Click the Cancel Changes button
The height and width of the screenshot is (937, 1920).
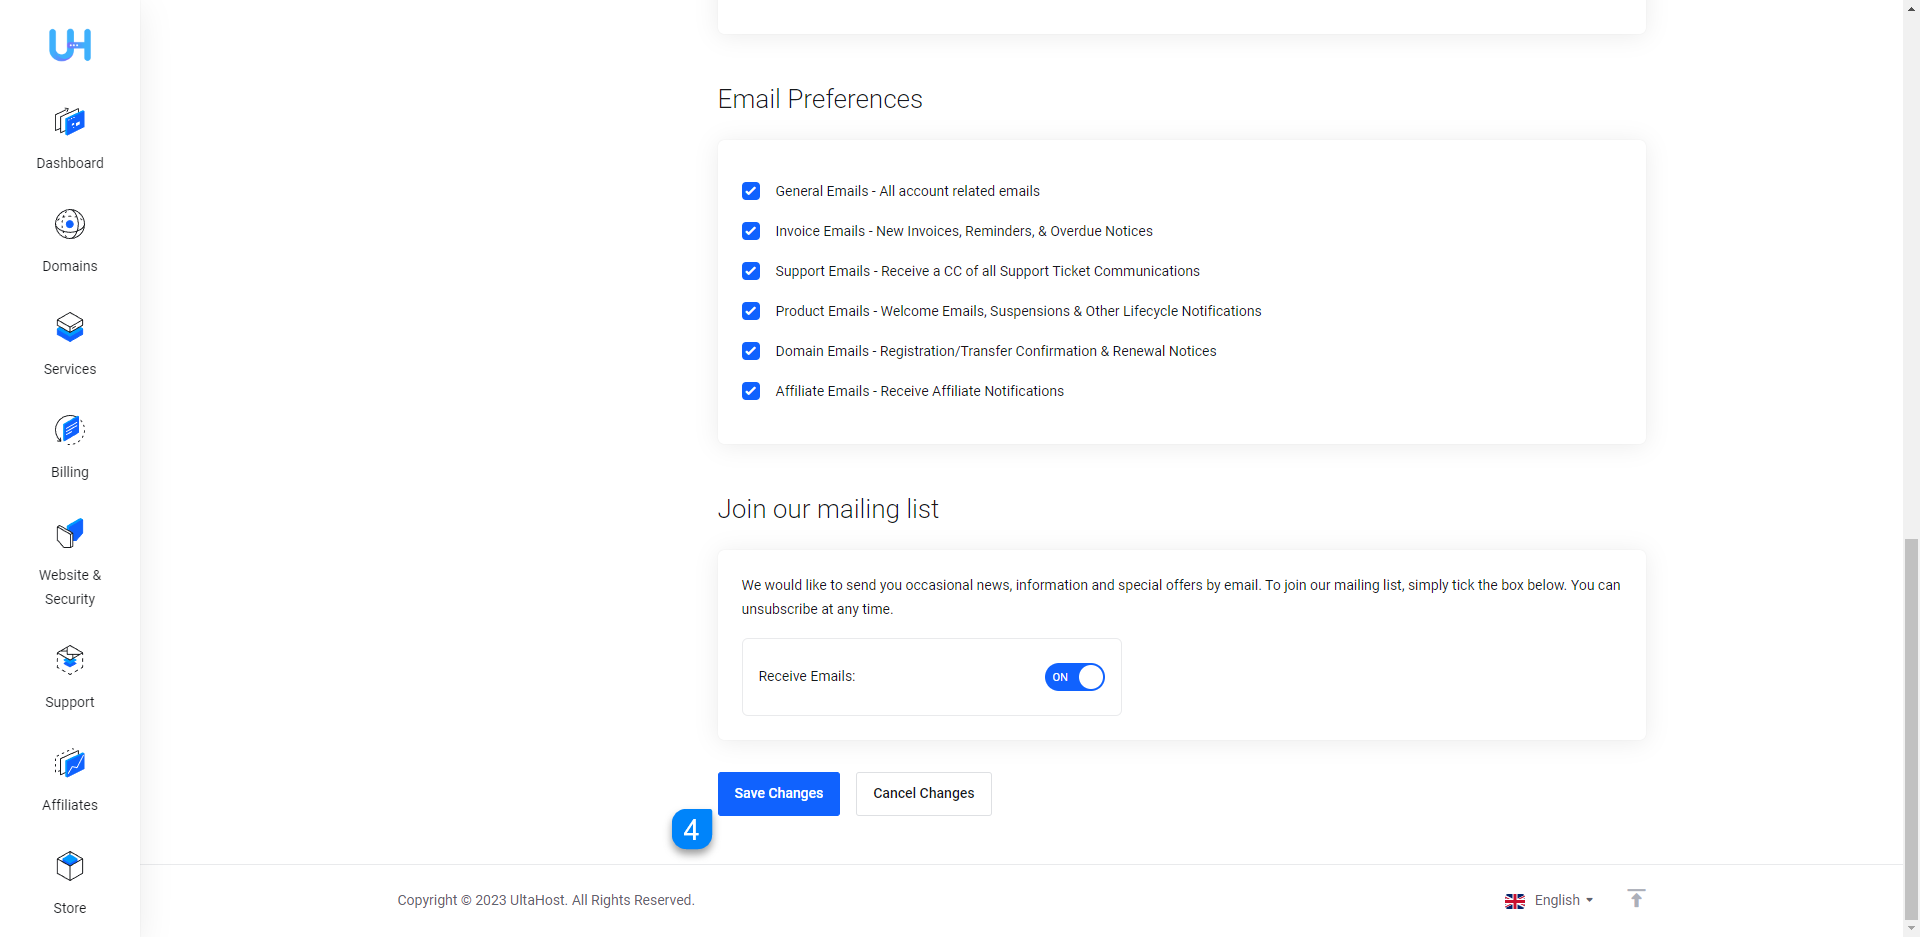click(x=924, y=794)
